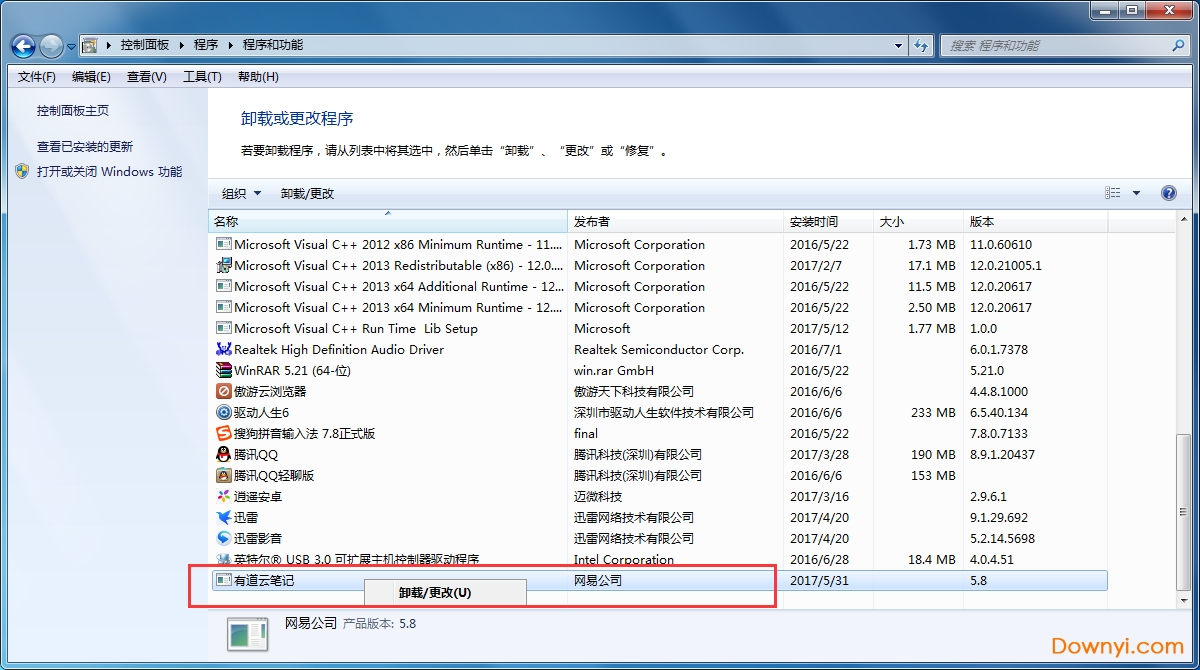Open the 组织 dropdown menu
This screenshot has width=1200, height=670.
(241, 193)
